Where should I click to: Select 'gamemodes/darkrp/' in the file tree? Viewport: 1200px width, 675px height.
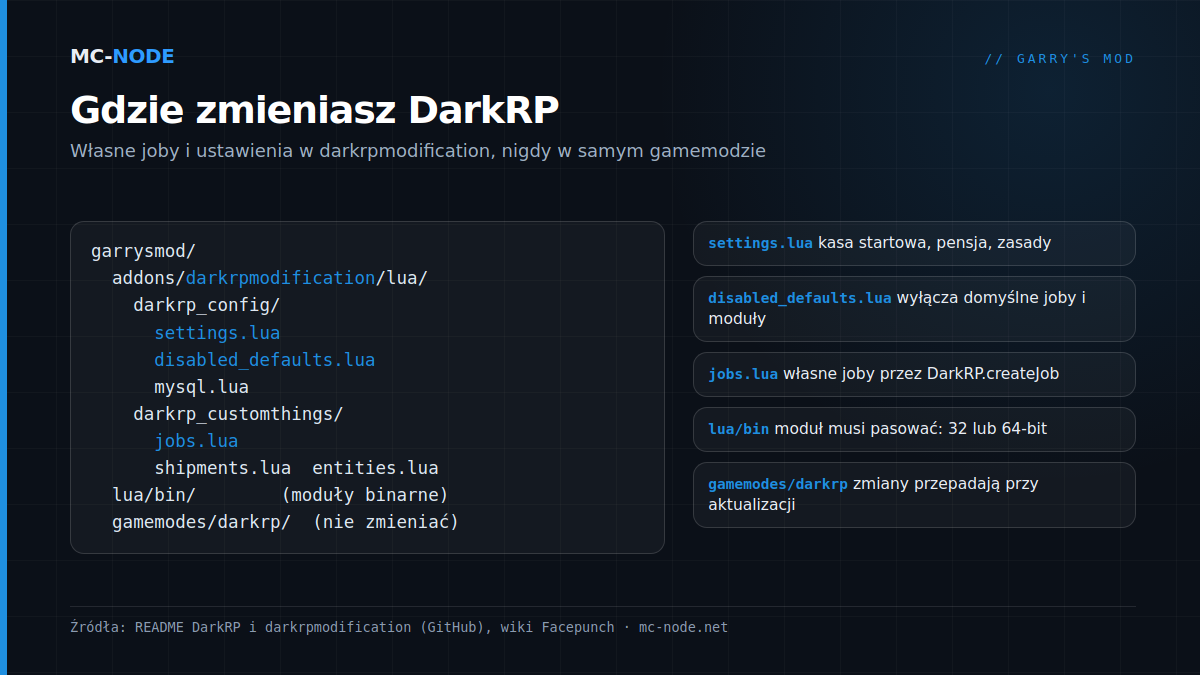point(201,521)
